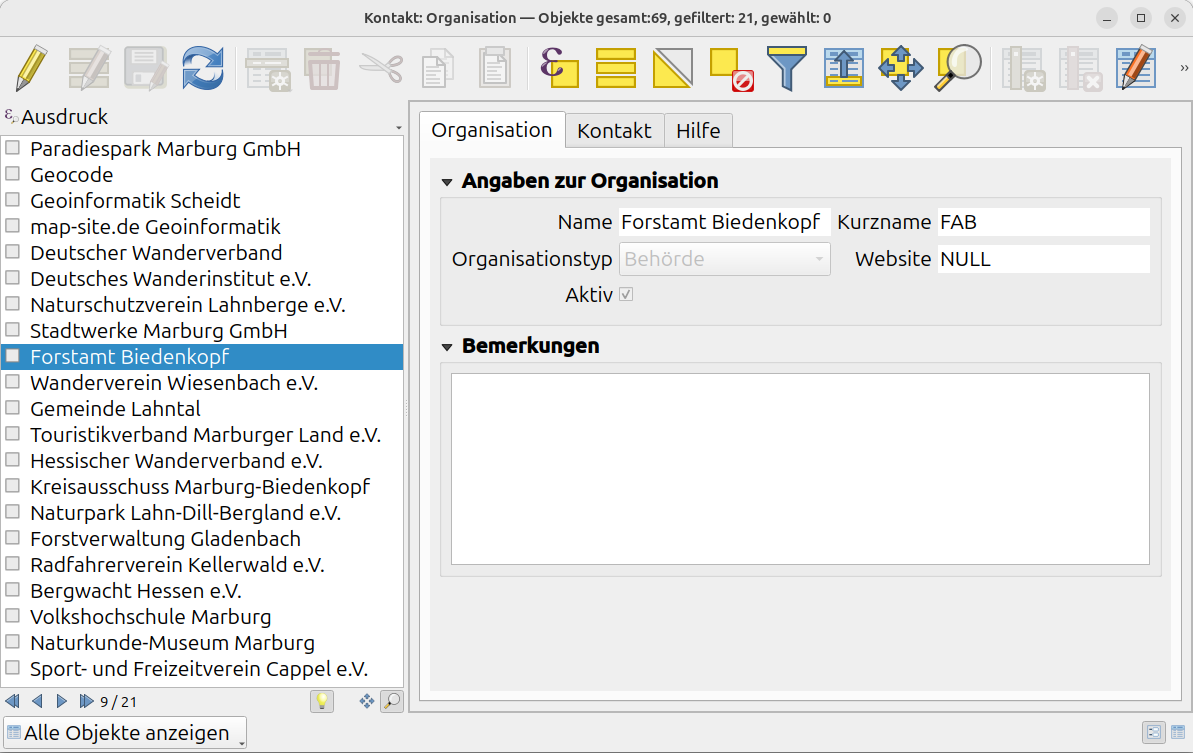Select Wanderverein Wiesenbach e.V. entry
Screen dimensions: 1193x753
[202, 383]
